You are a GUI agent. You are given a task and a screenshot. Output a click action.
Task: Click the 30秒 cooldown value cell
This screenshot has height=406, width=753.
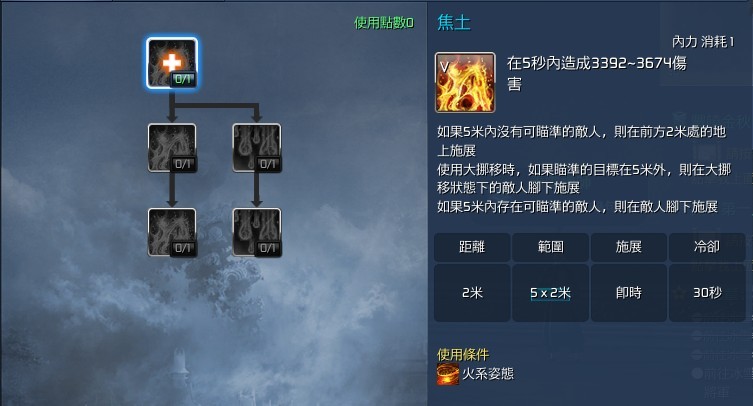coord(707,292)
